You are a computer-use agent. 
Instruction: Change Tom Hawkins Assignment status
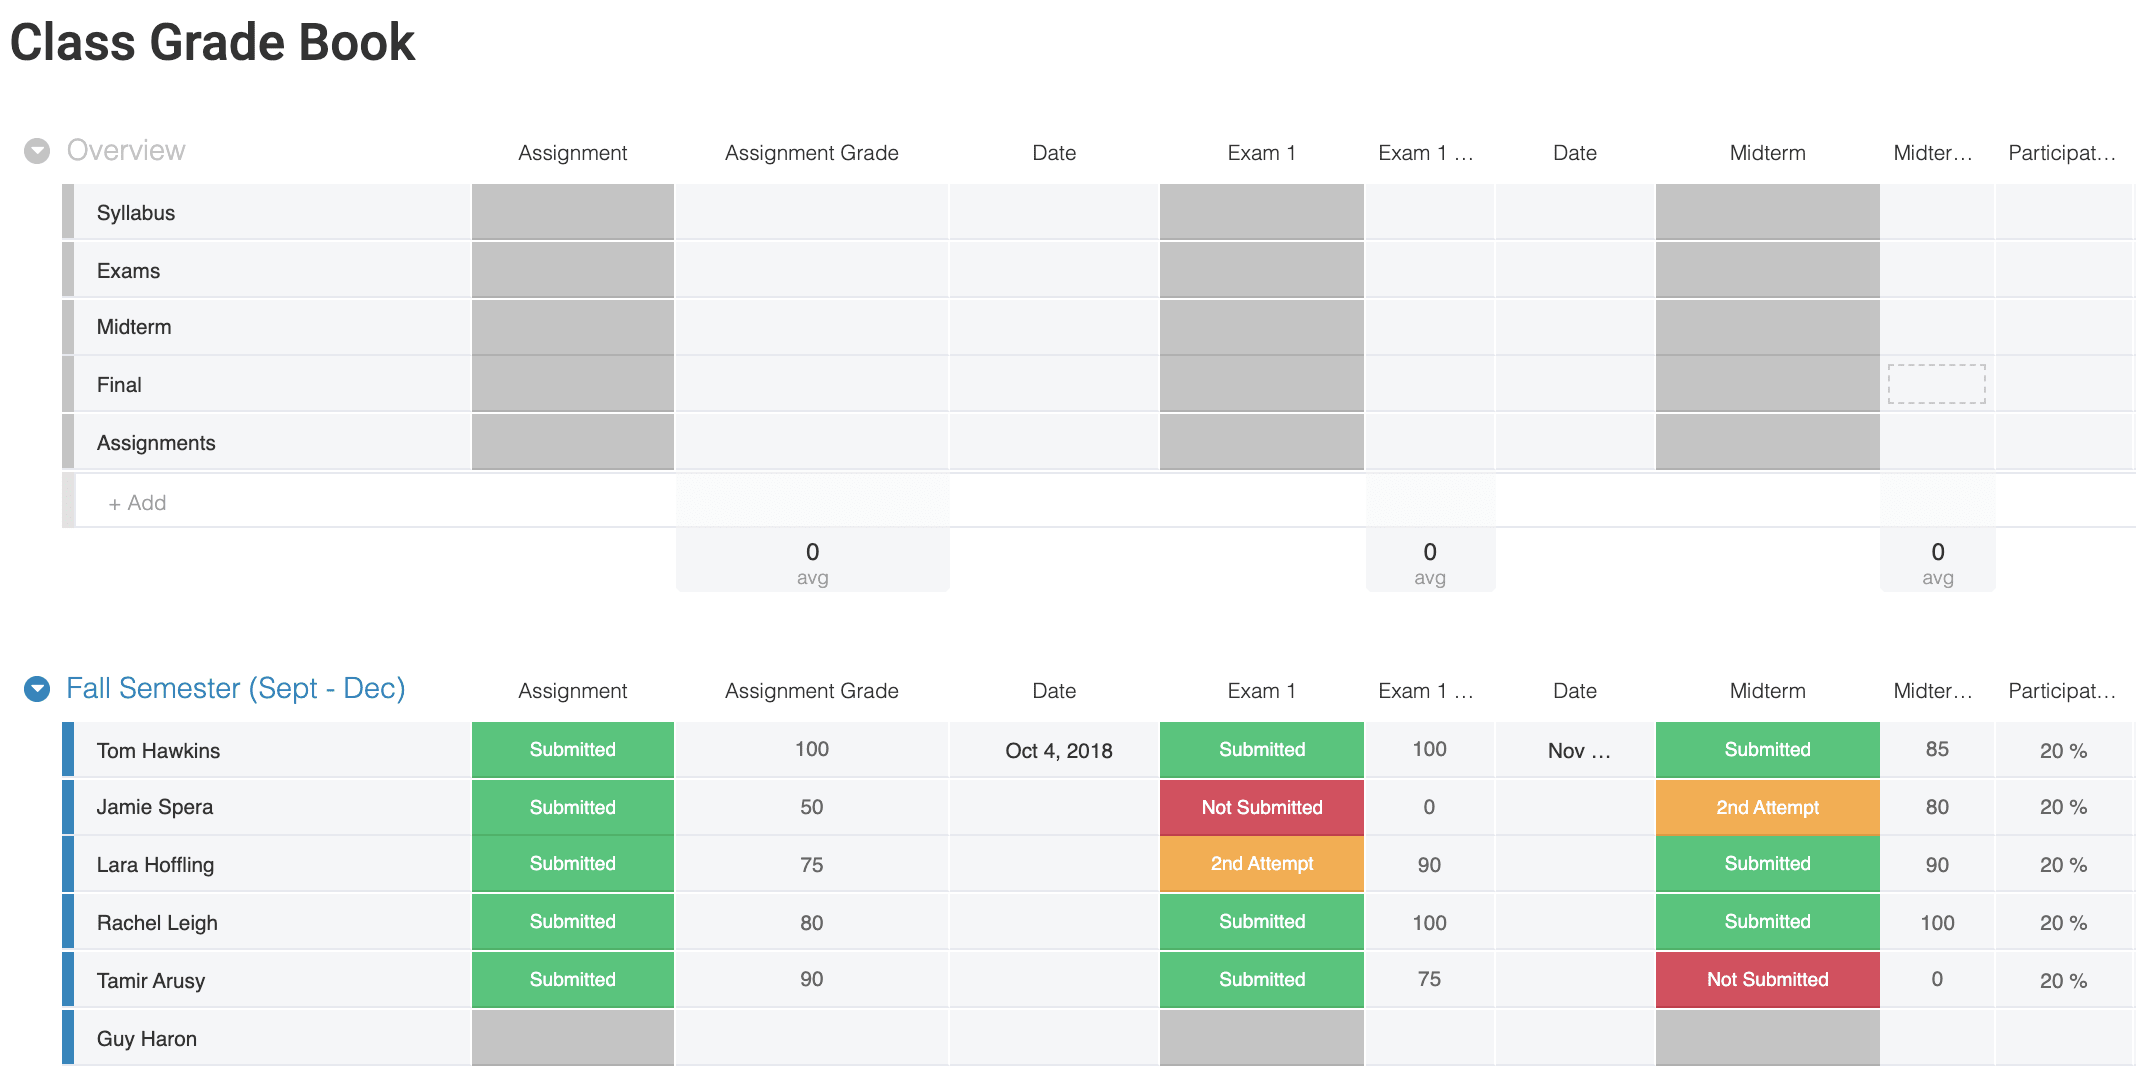pos(573,750)
